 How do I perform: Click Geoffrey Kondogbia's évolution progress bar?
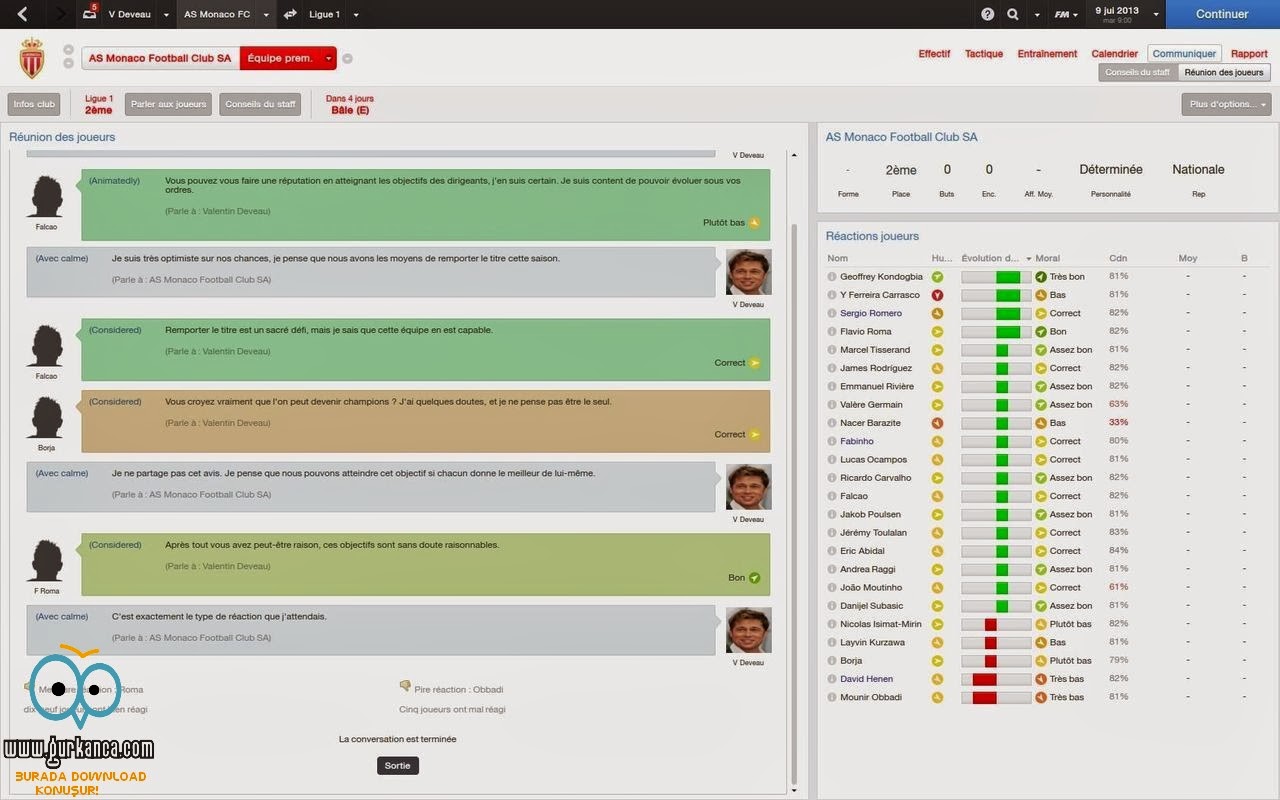coord(995,277)
